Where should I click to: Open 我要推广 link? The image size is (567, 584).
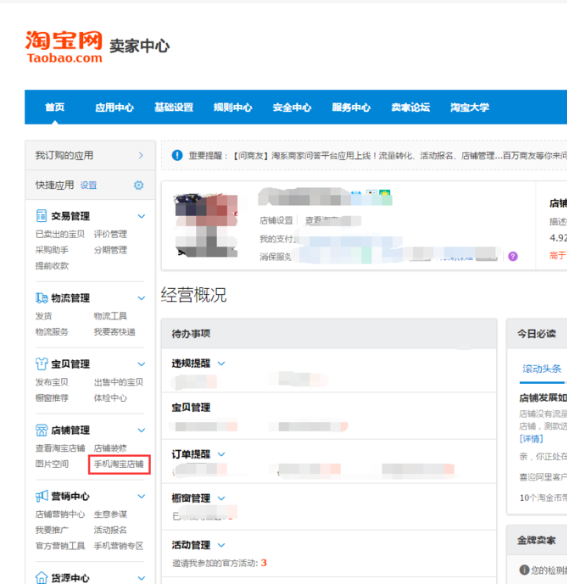point(52,530)
